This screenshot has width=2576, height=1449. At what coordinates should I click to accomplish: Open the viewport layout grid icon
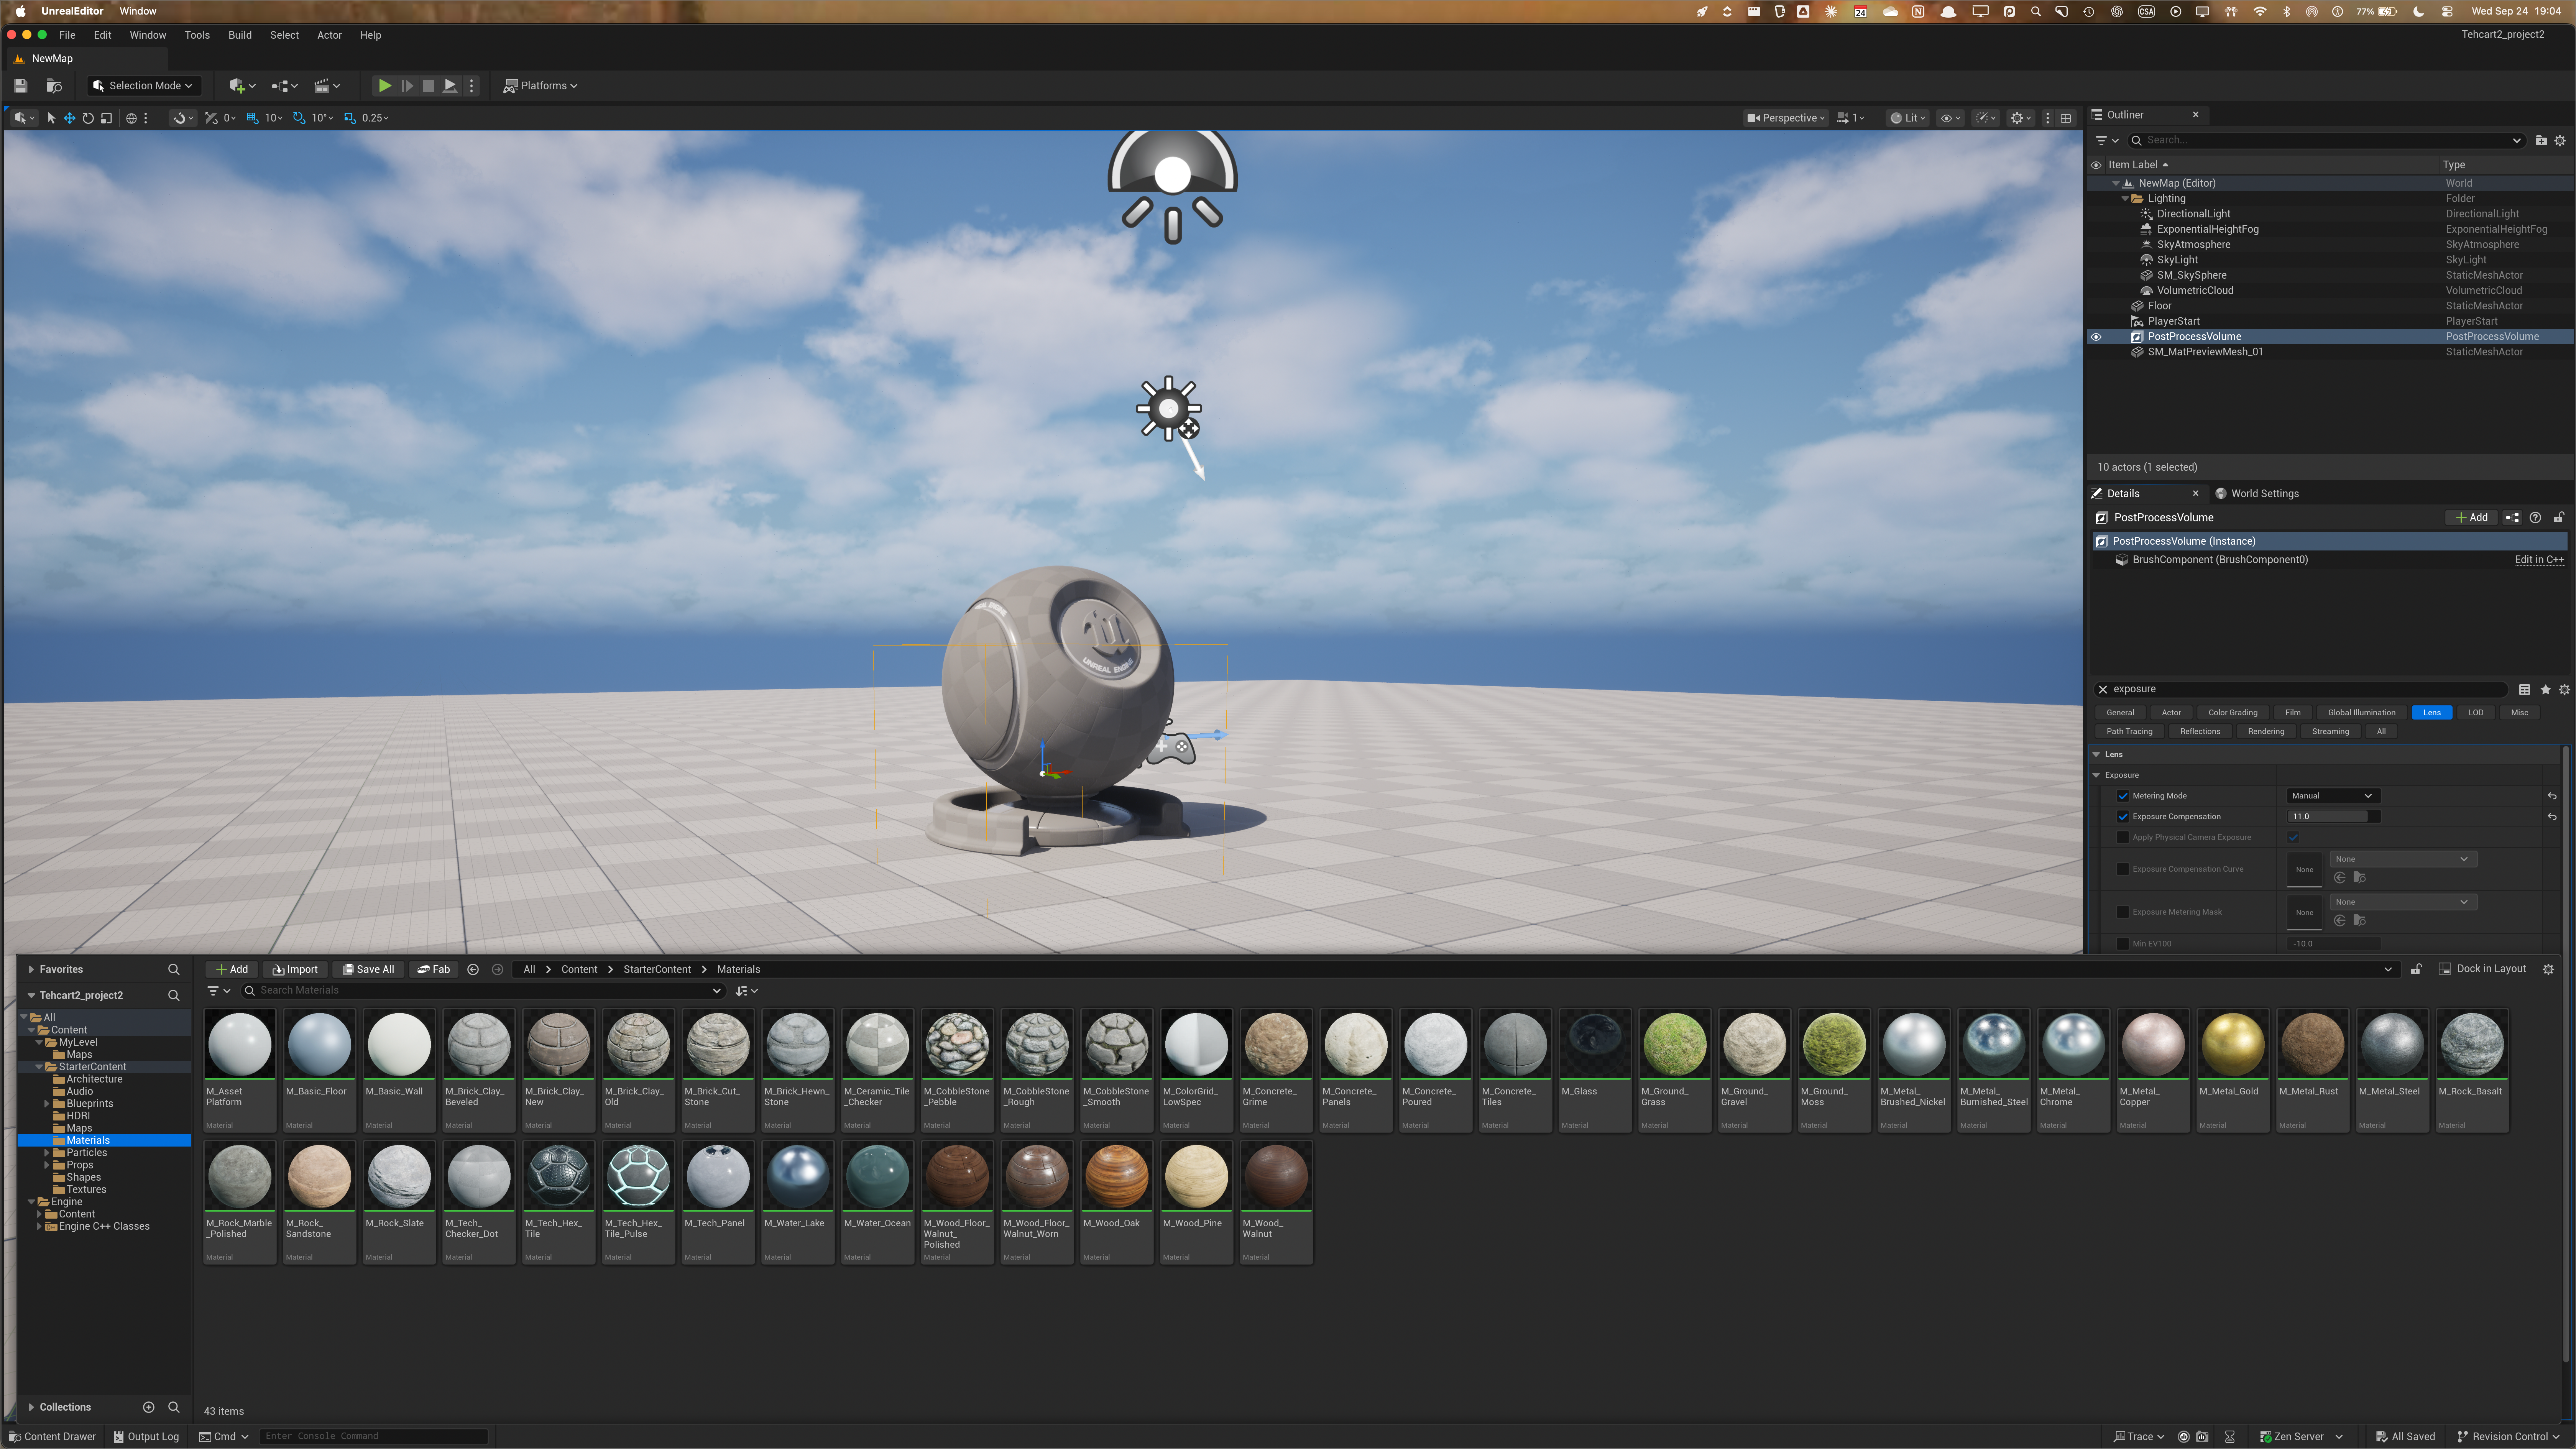pyautogui.click(x=2066, y=118)
